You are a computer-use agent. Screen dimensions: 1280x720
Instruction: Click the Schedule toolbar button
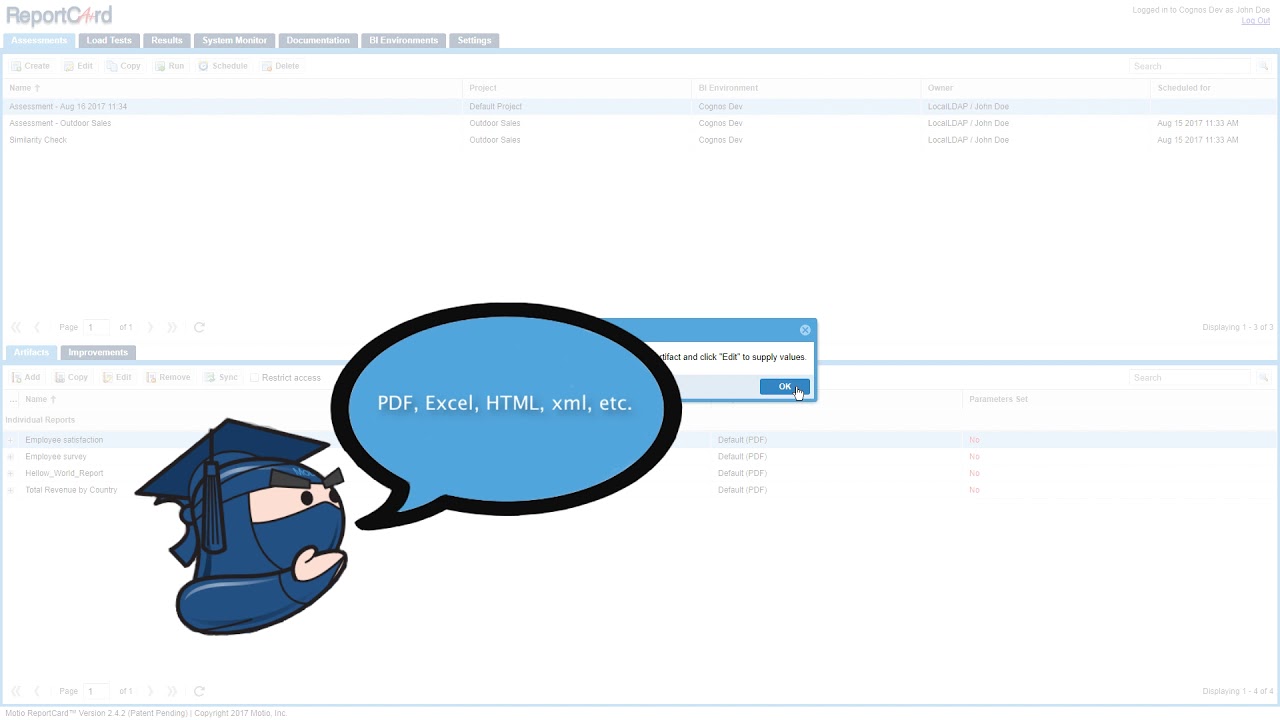(x=222, y=66)
